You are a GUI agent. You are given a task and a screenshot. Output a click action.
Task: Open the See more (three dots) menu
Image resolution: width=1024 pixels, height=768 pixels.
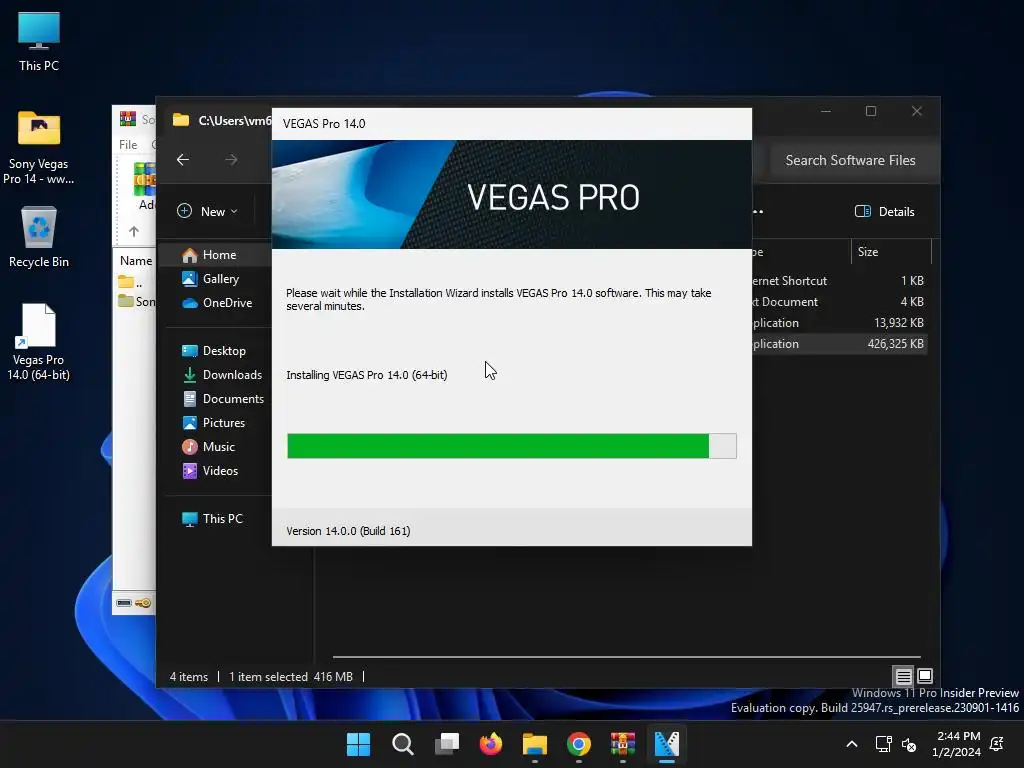click(x=759, y=211)
